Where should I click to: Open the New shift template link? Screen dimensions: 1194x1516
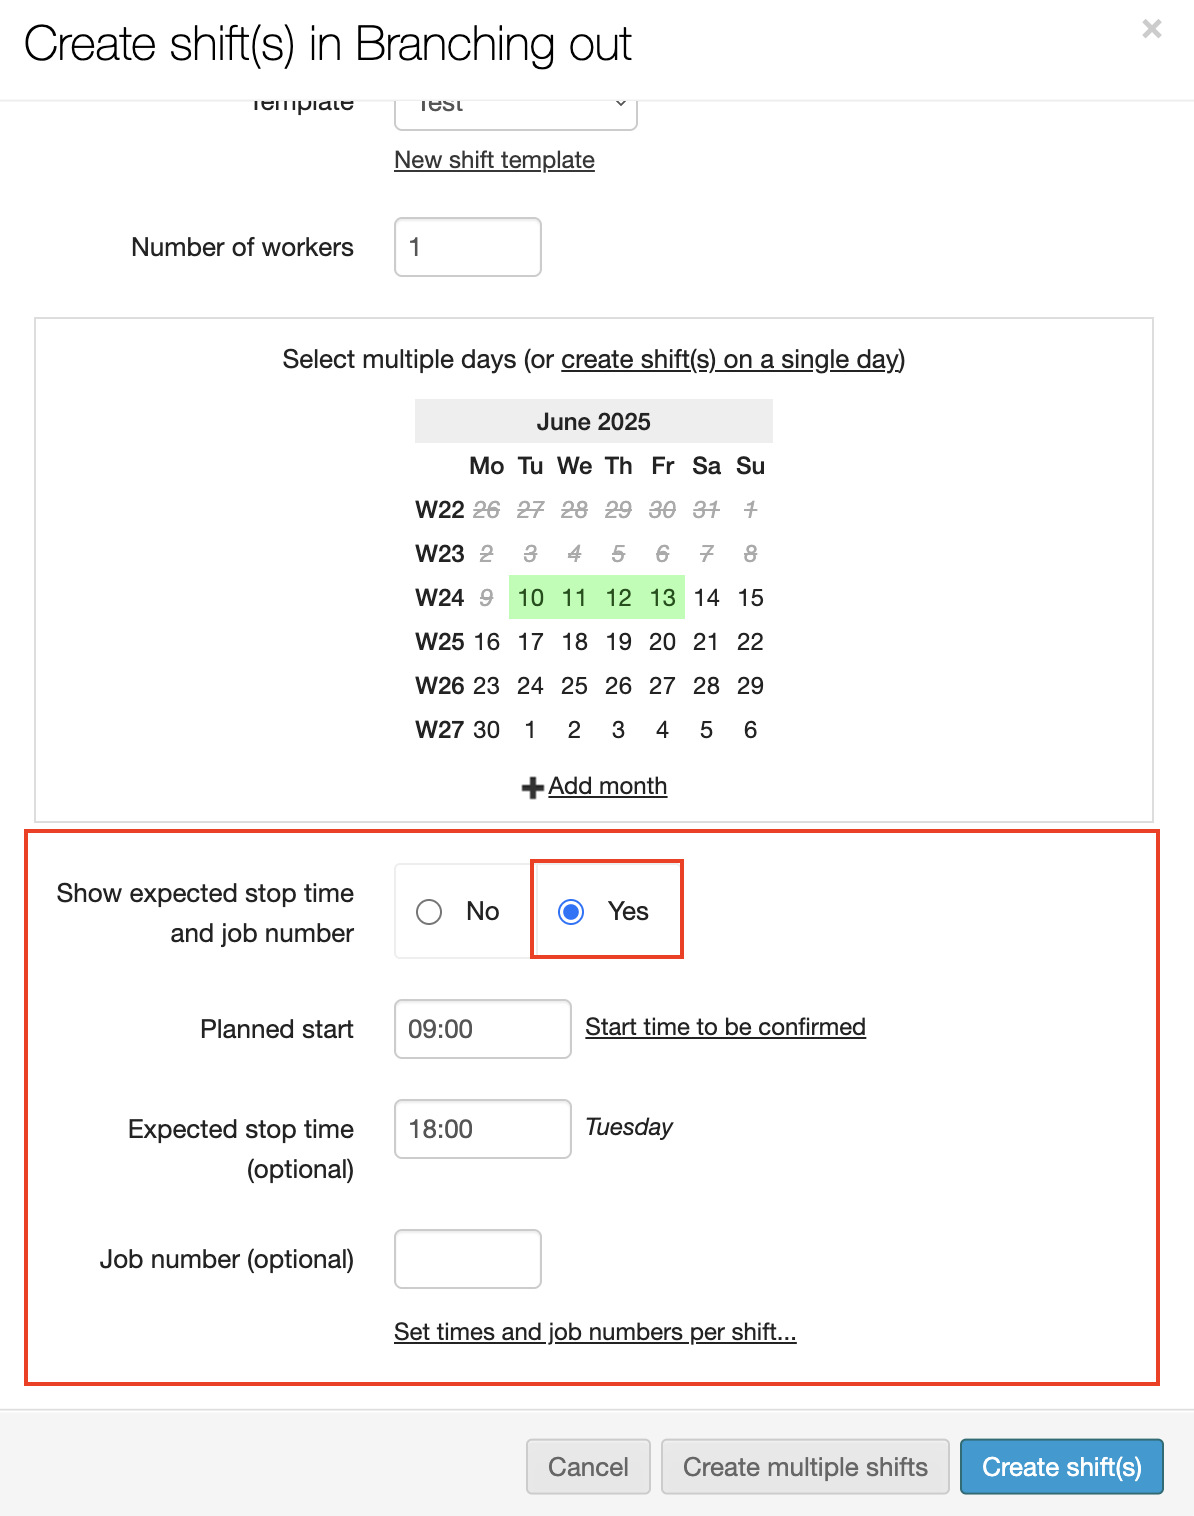click(x=494, y=160)
